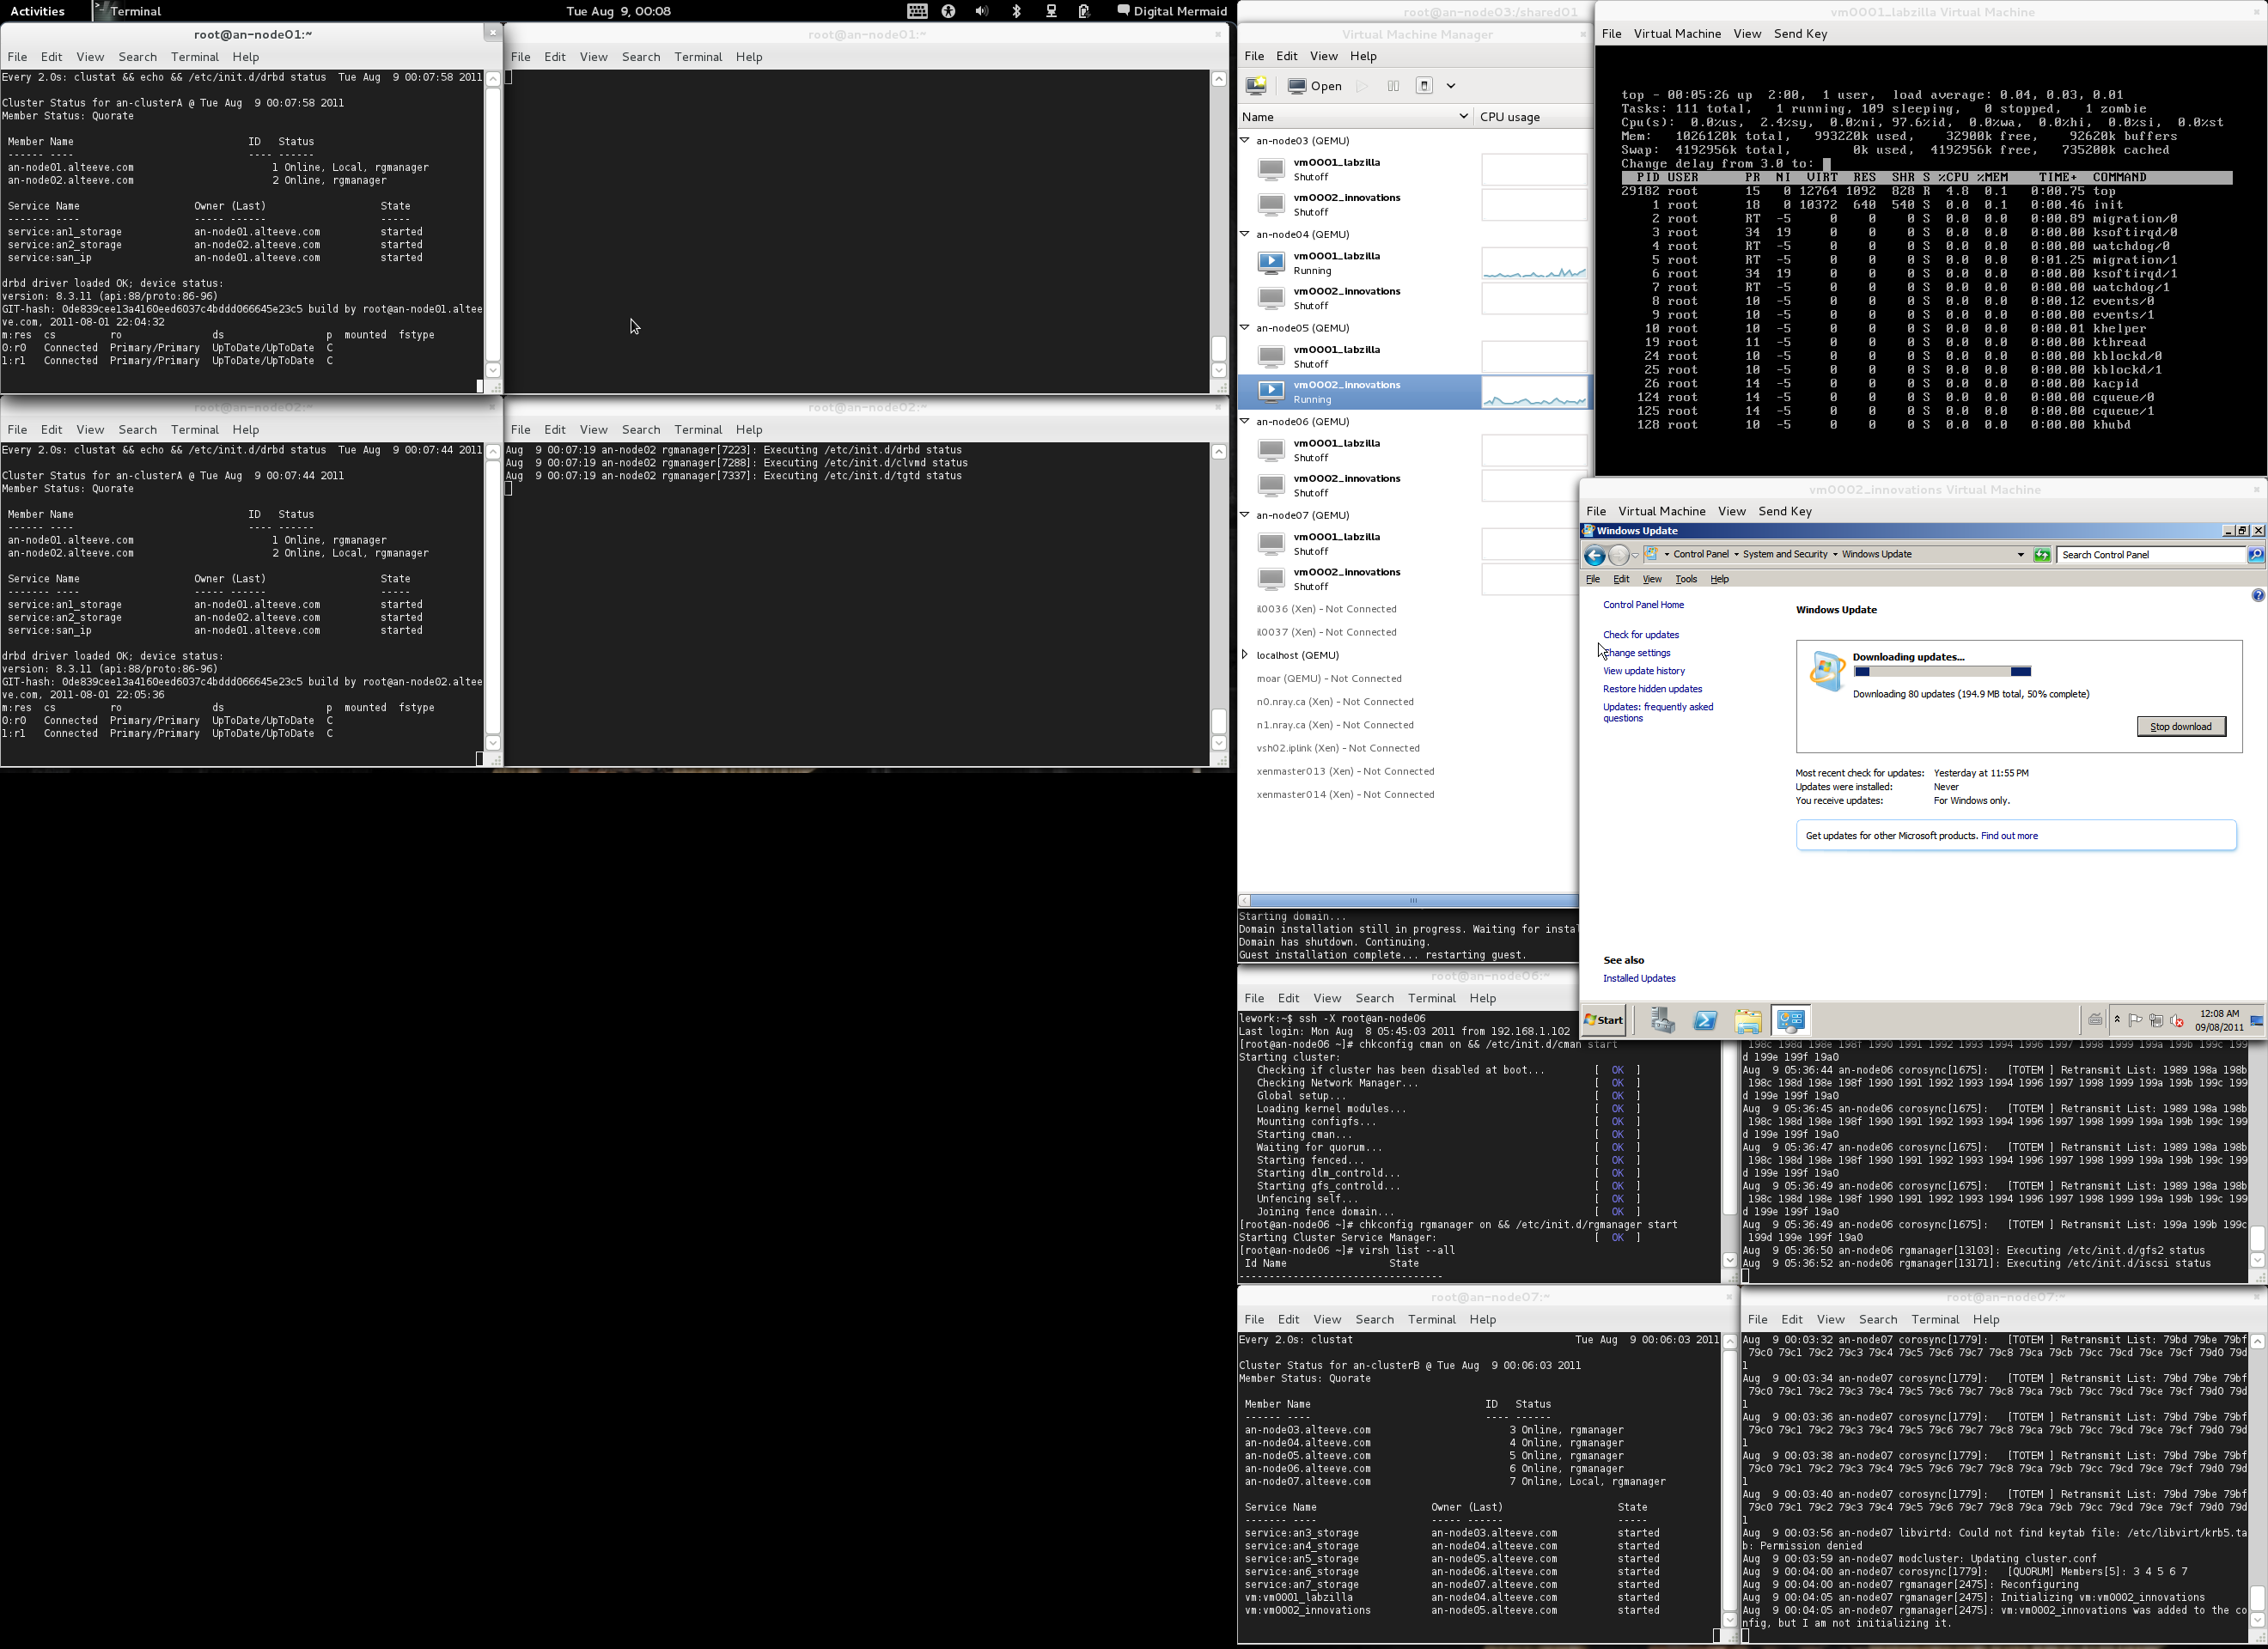Launch PowerShell from the Windows taskbar

[x=1705, y=1021]
